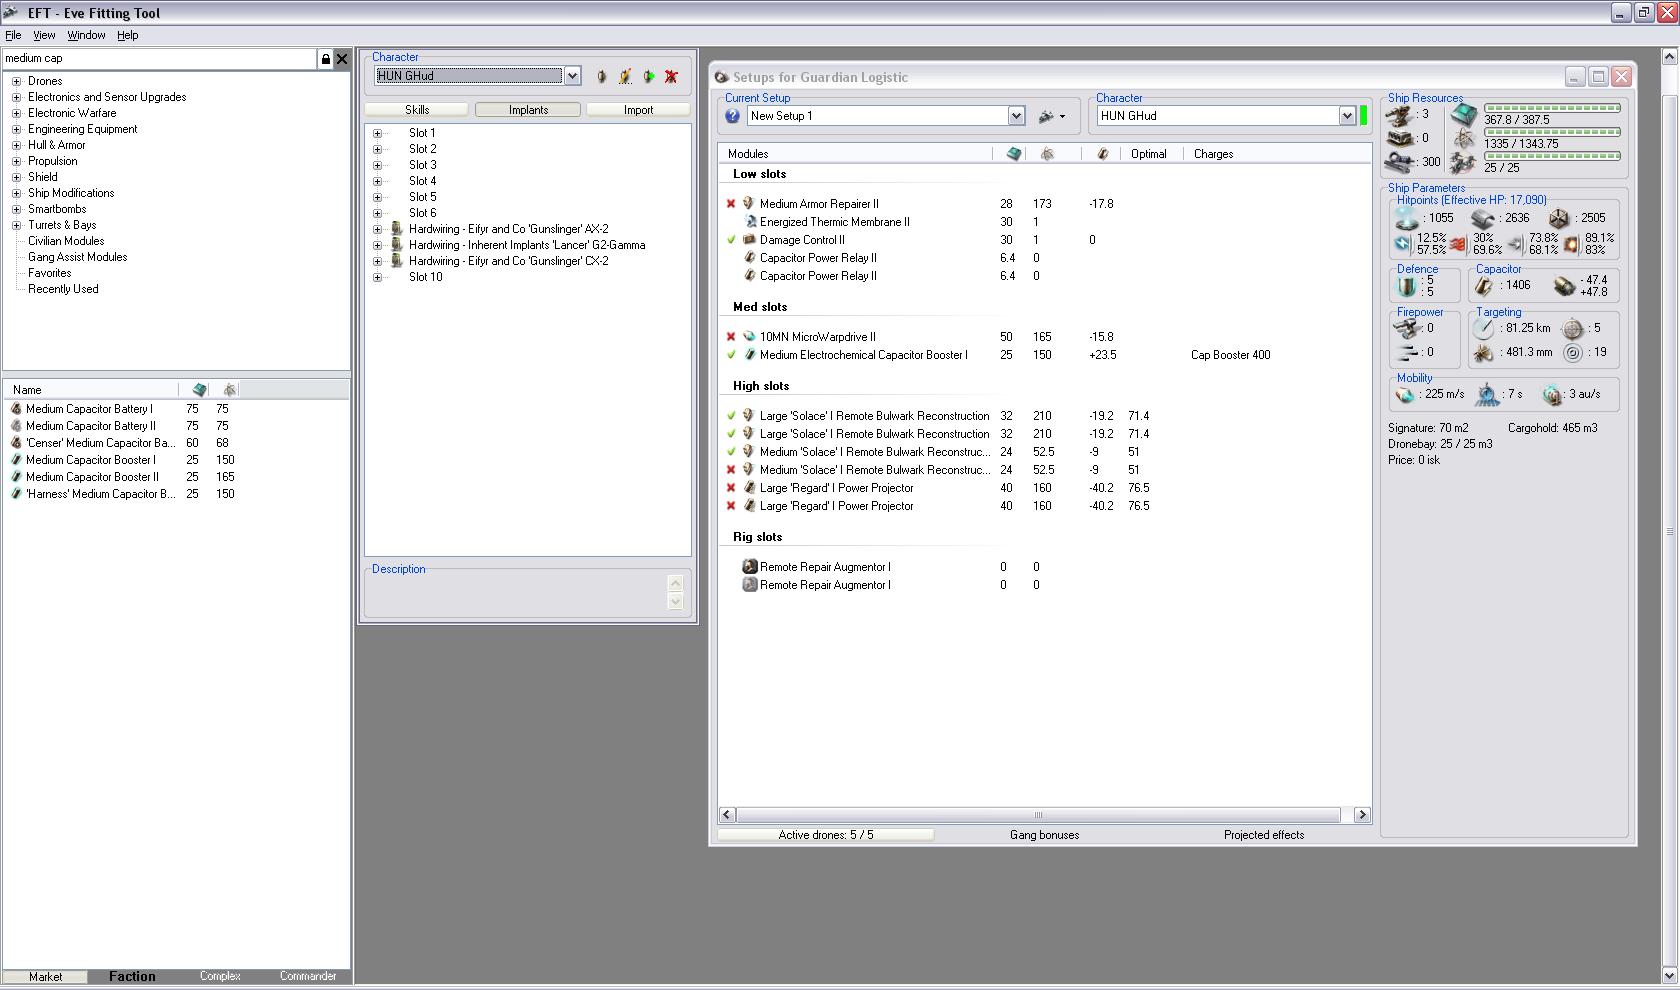The width and height of the screenshot is (1680, 990).
Task: Click the launcher hardpoints icon in Ship Resources
Action: click(1398, 138)
